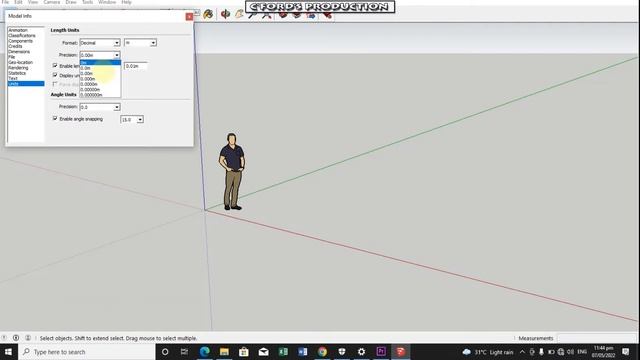This screenshot has height=360, width=640.
Task: Open Task View on the taskbar
Action: click(184, 352)
